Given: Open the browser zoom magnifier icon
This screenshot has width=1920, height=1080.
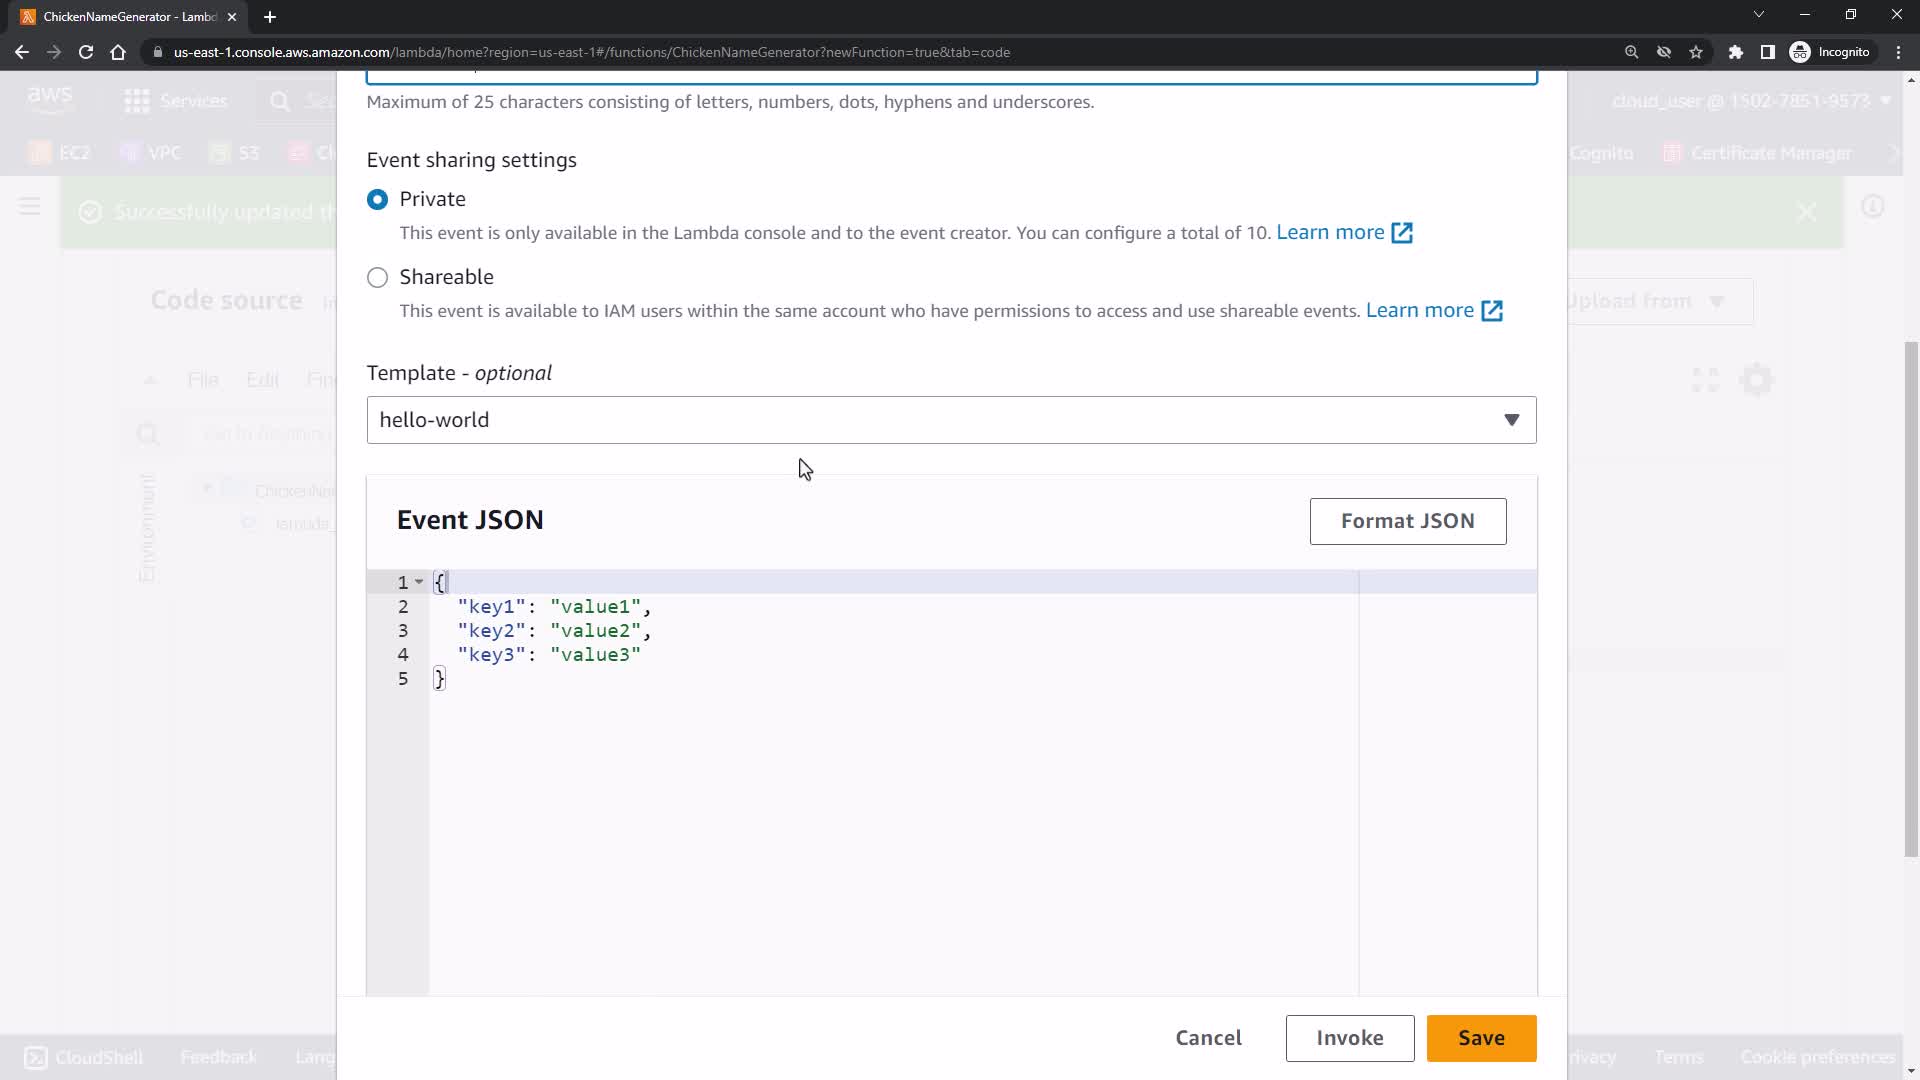Looking at the screenshot, I should 1631,52.
